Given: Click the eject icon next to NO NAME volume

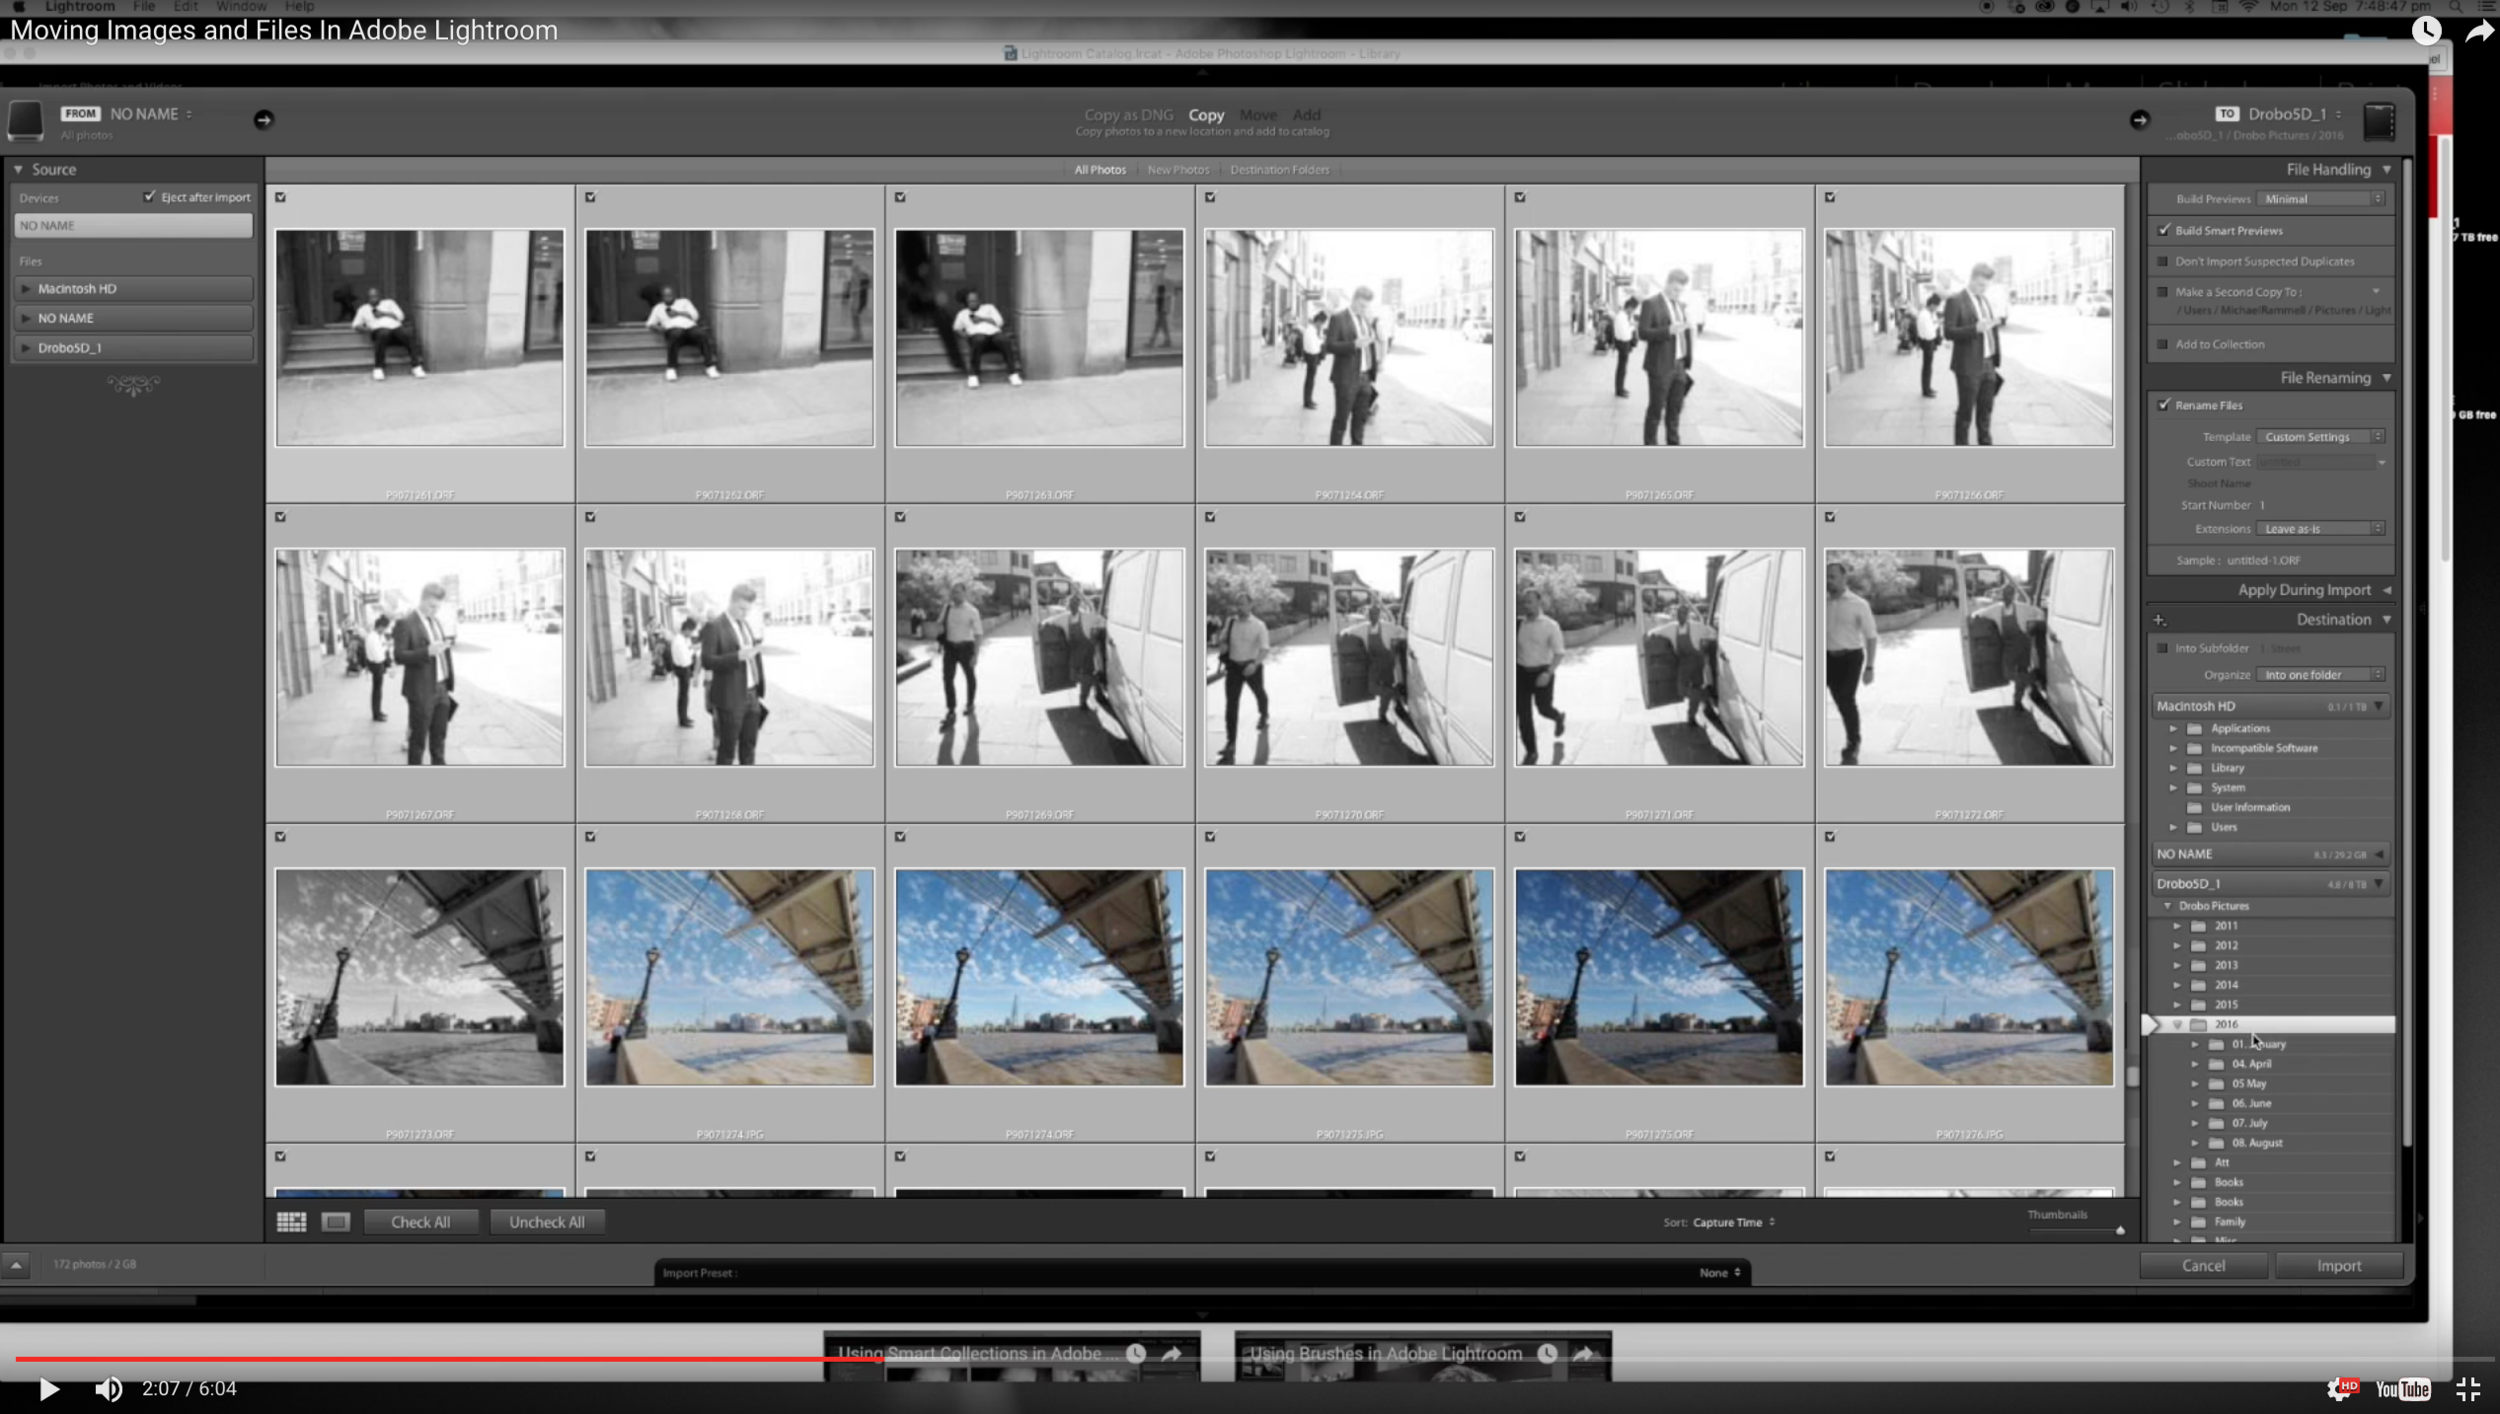Looking at the screenshot, I should (2380, 853).
